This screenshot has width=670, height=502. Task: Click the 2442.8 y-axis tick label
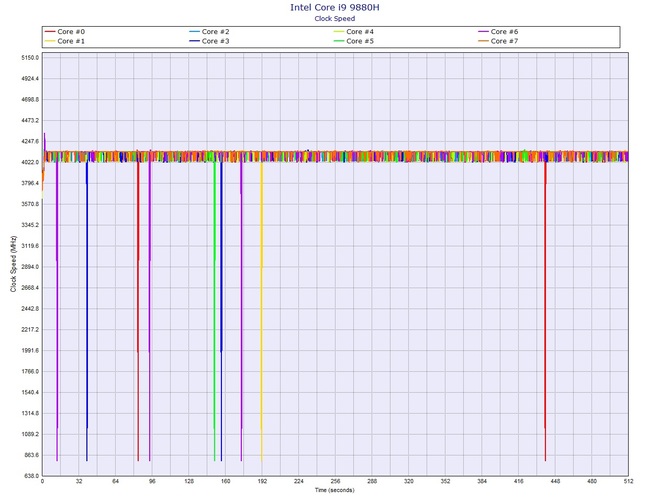(30, 309)
